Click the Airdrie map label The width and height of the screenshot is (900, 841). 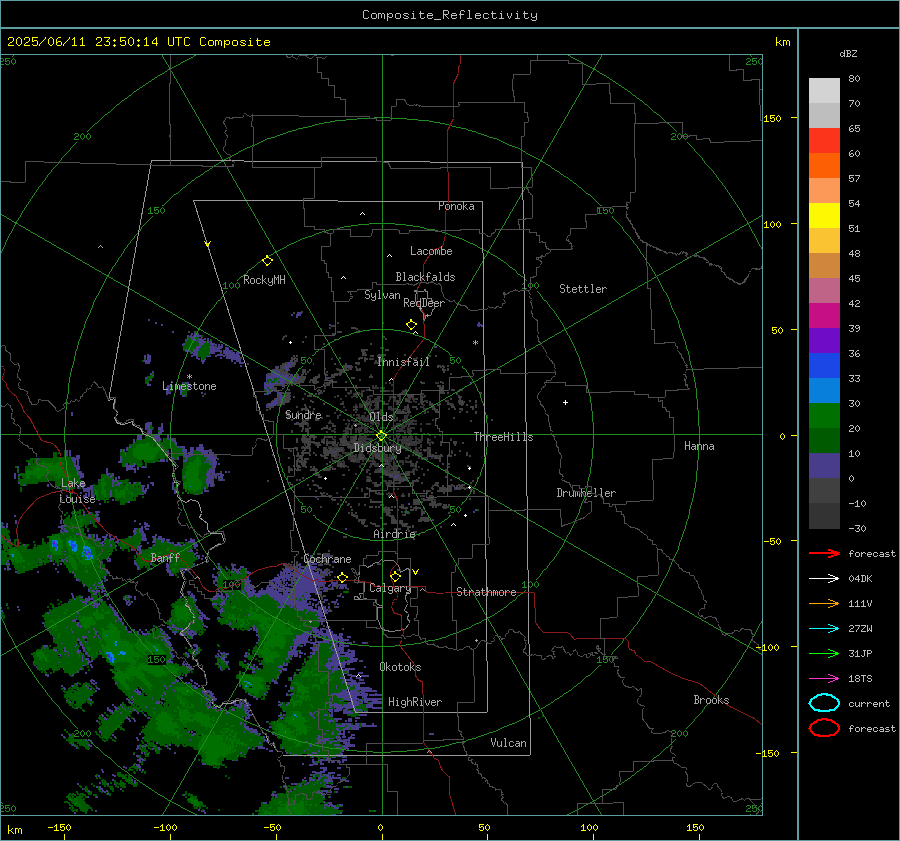click(394, 534)
